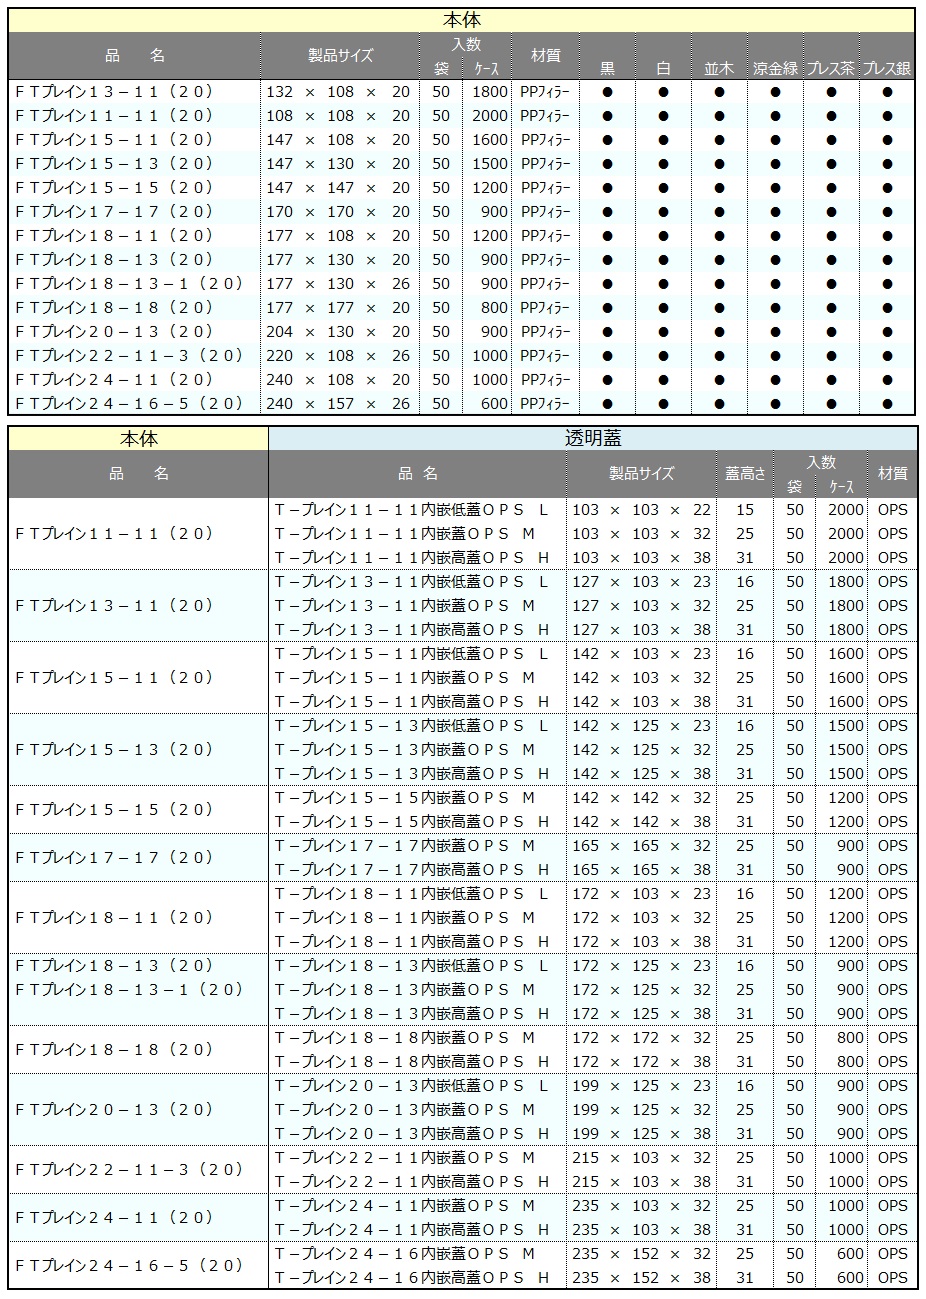Click size cell 240 × 157 × 26
Screen dimensions: 926x1299
point(338,404)
